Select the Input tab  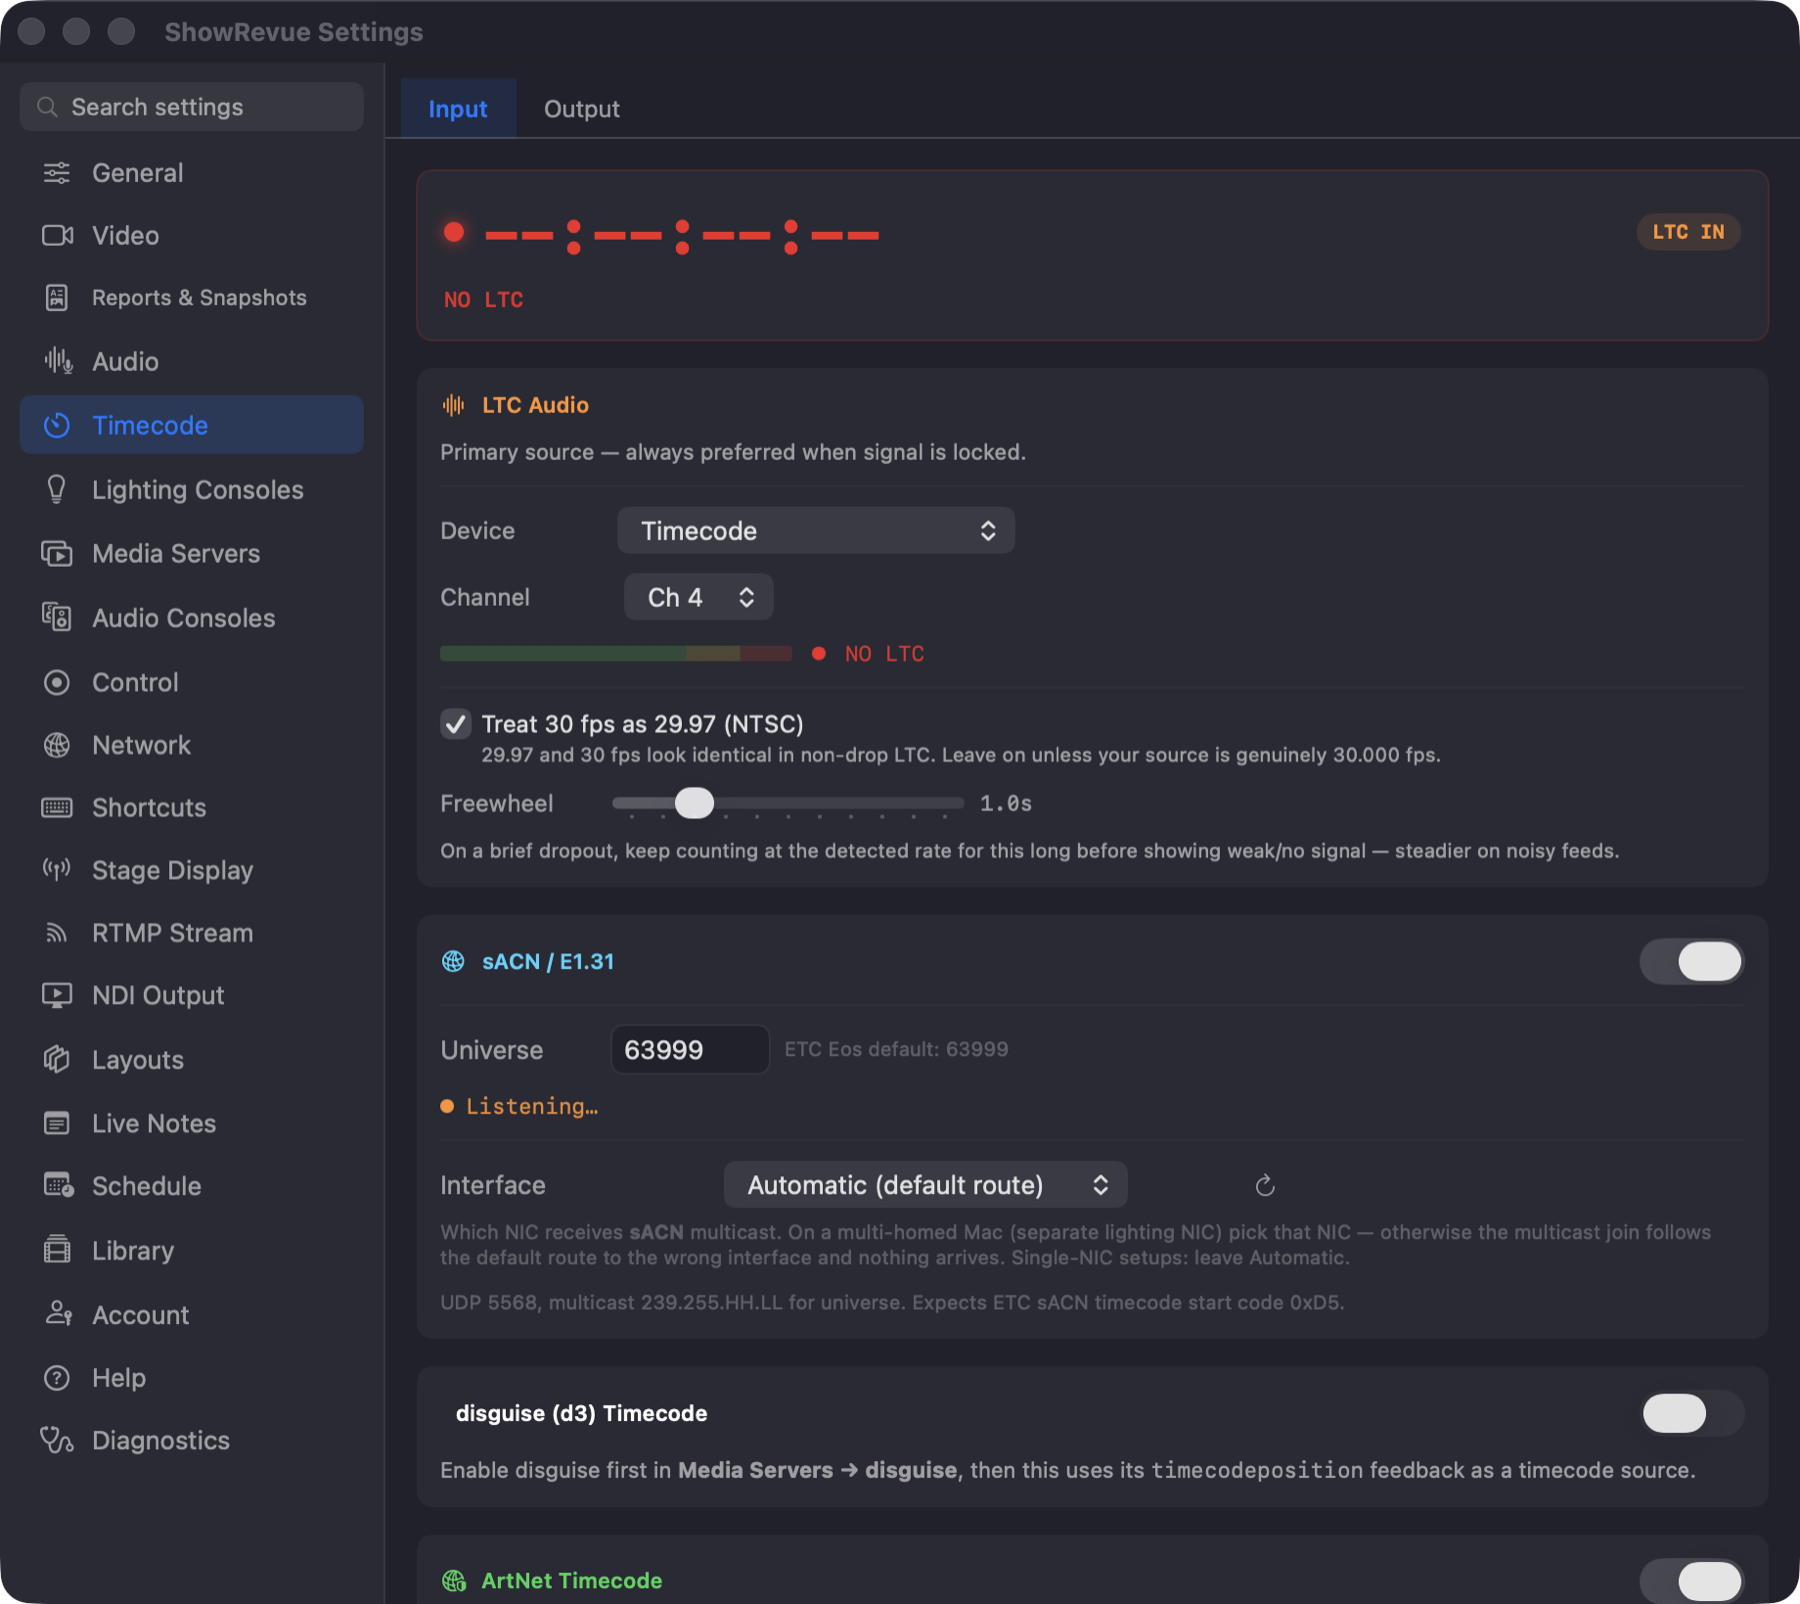[x=458, y=109]
